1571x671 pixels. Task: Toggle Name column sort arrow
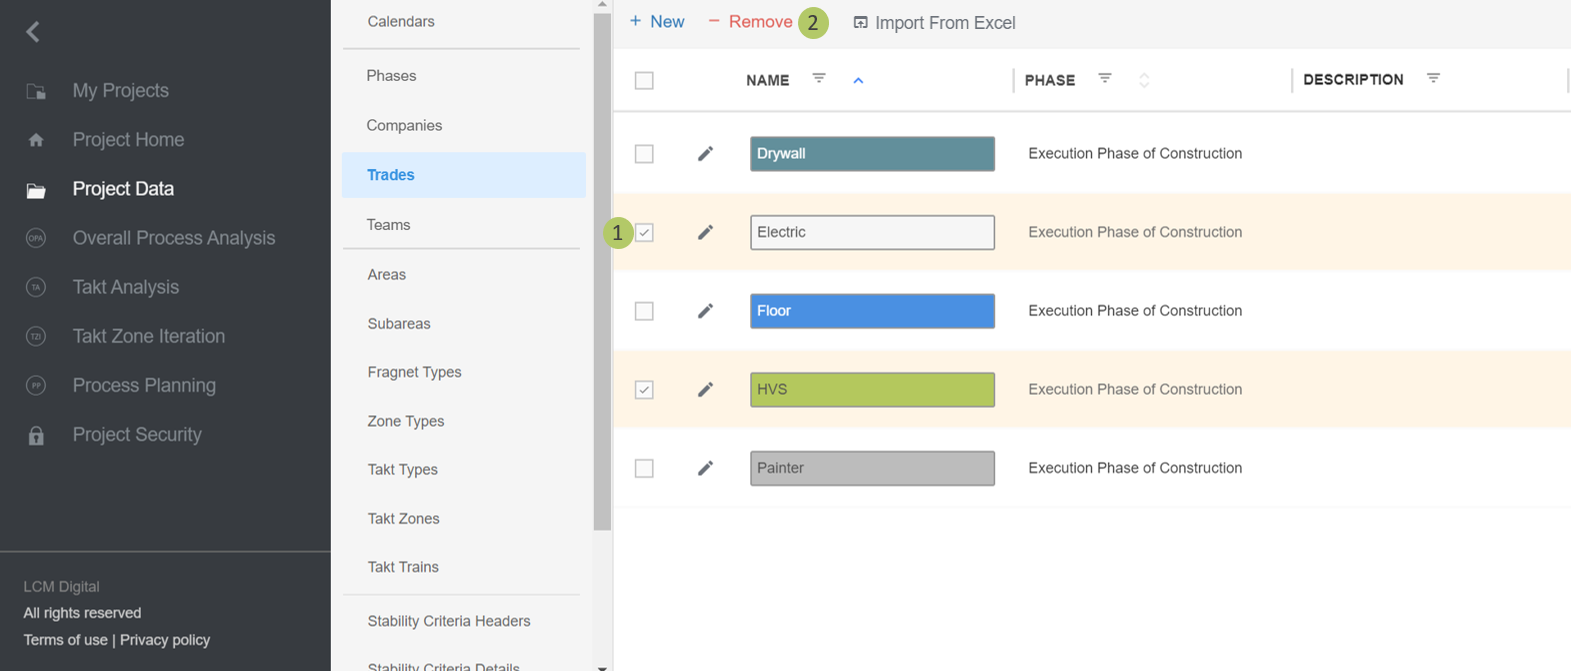click(858, 80)
